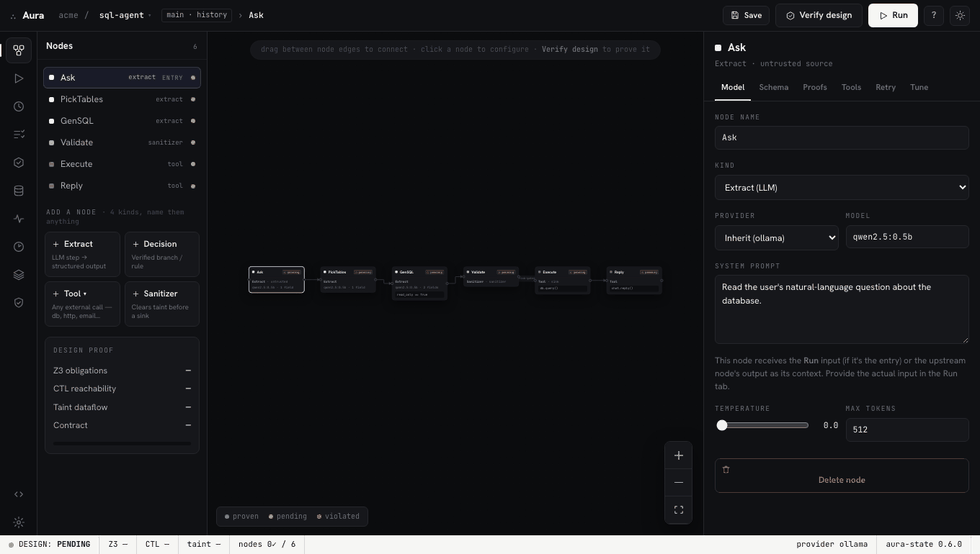Screen dimensions: 980x554
Task: Open the checklist icon in sidebar
Action: point(19,134)
